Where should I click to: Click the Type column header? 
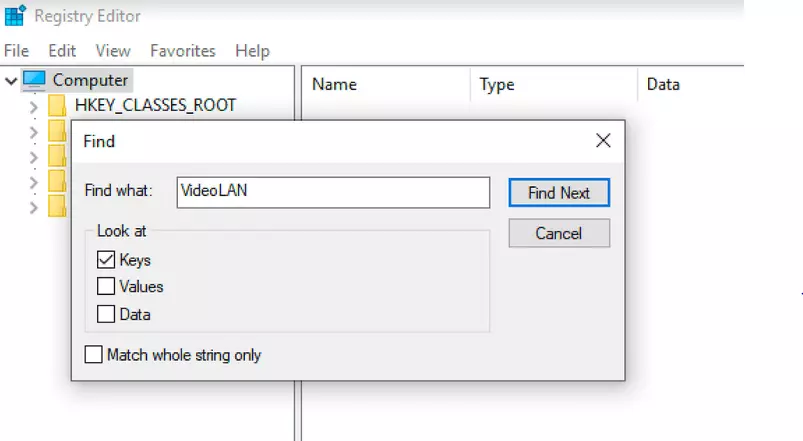[496, 85]
